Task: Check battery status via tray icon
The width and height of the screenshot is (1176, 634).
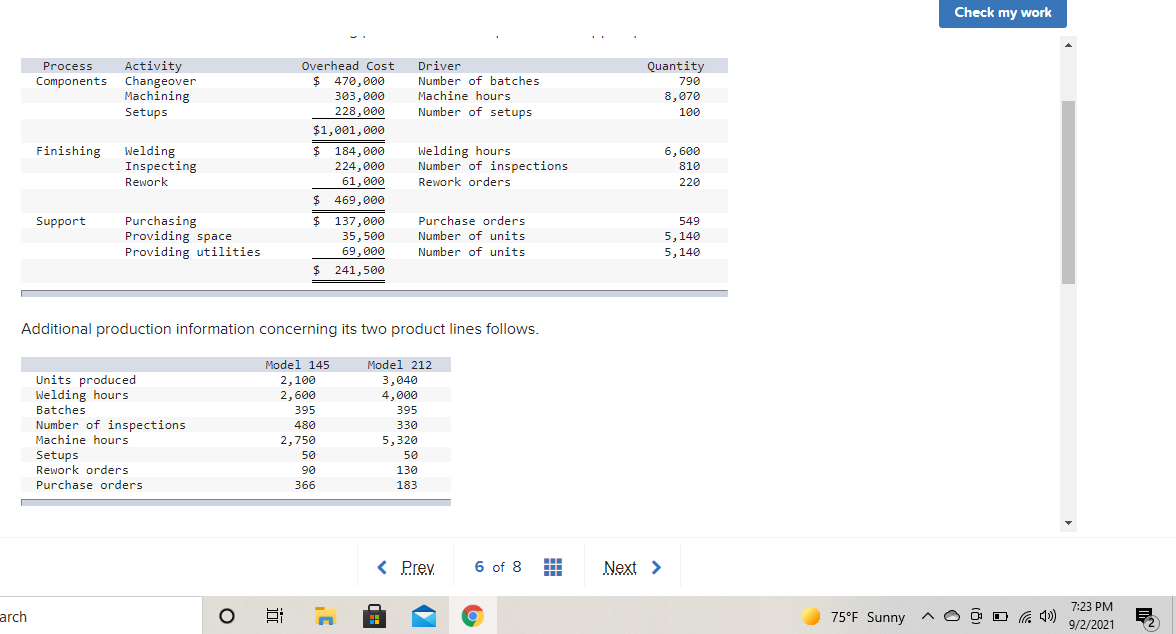Action: [x=1001, y=617]
